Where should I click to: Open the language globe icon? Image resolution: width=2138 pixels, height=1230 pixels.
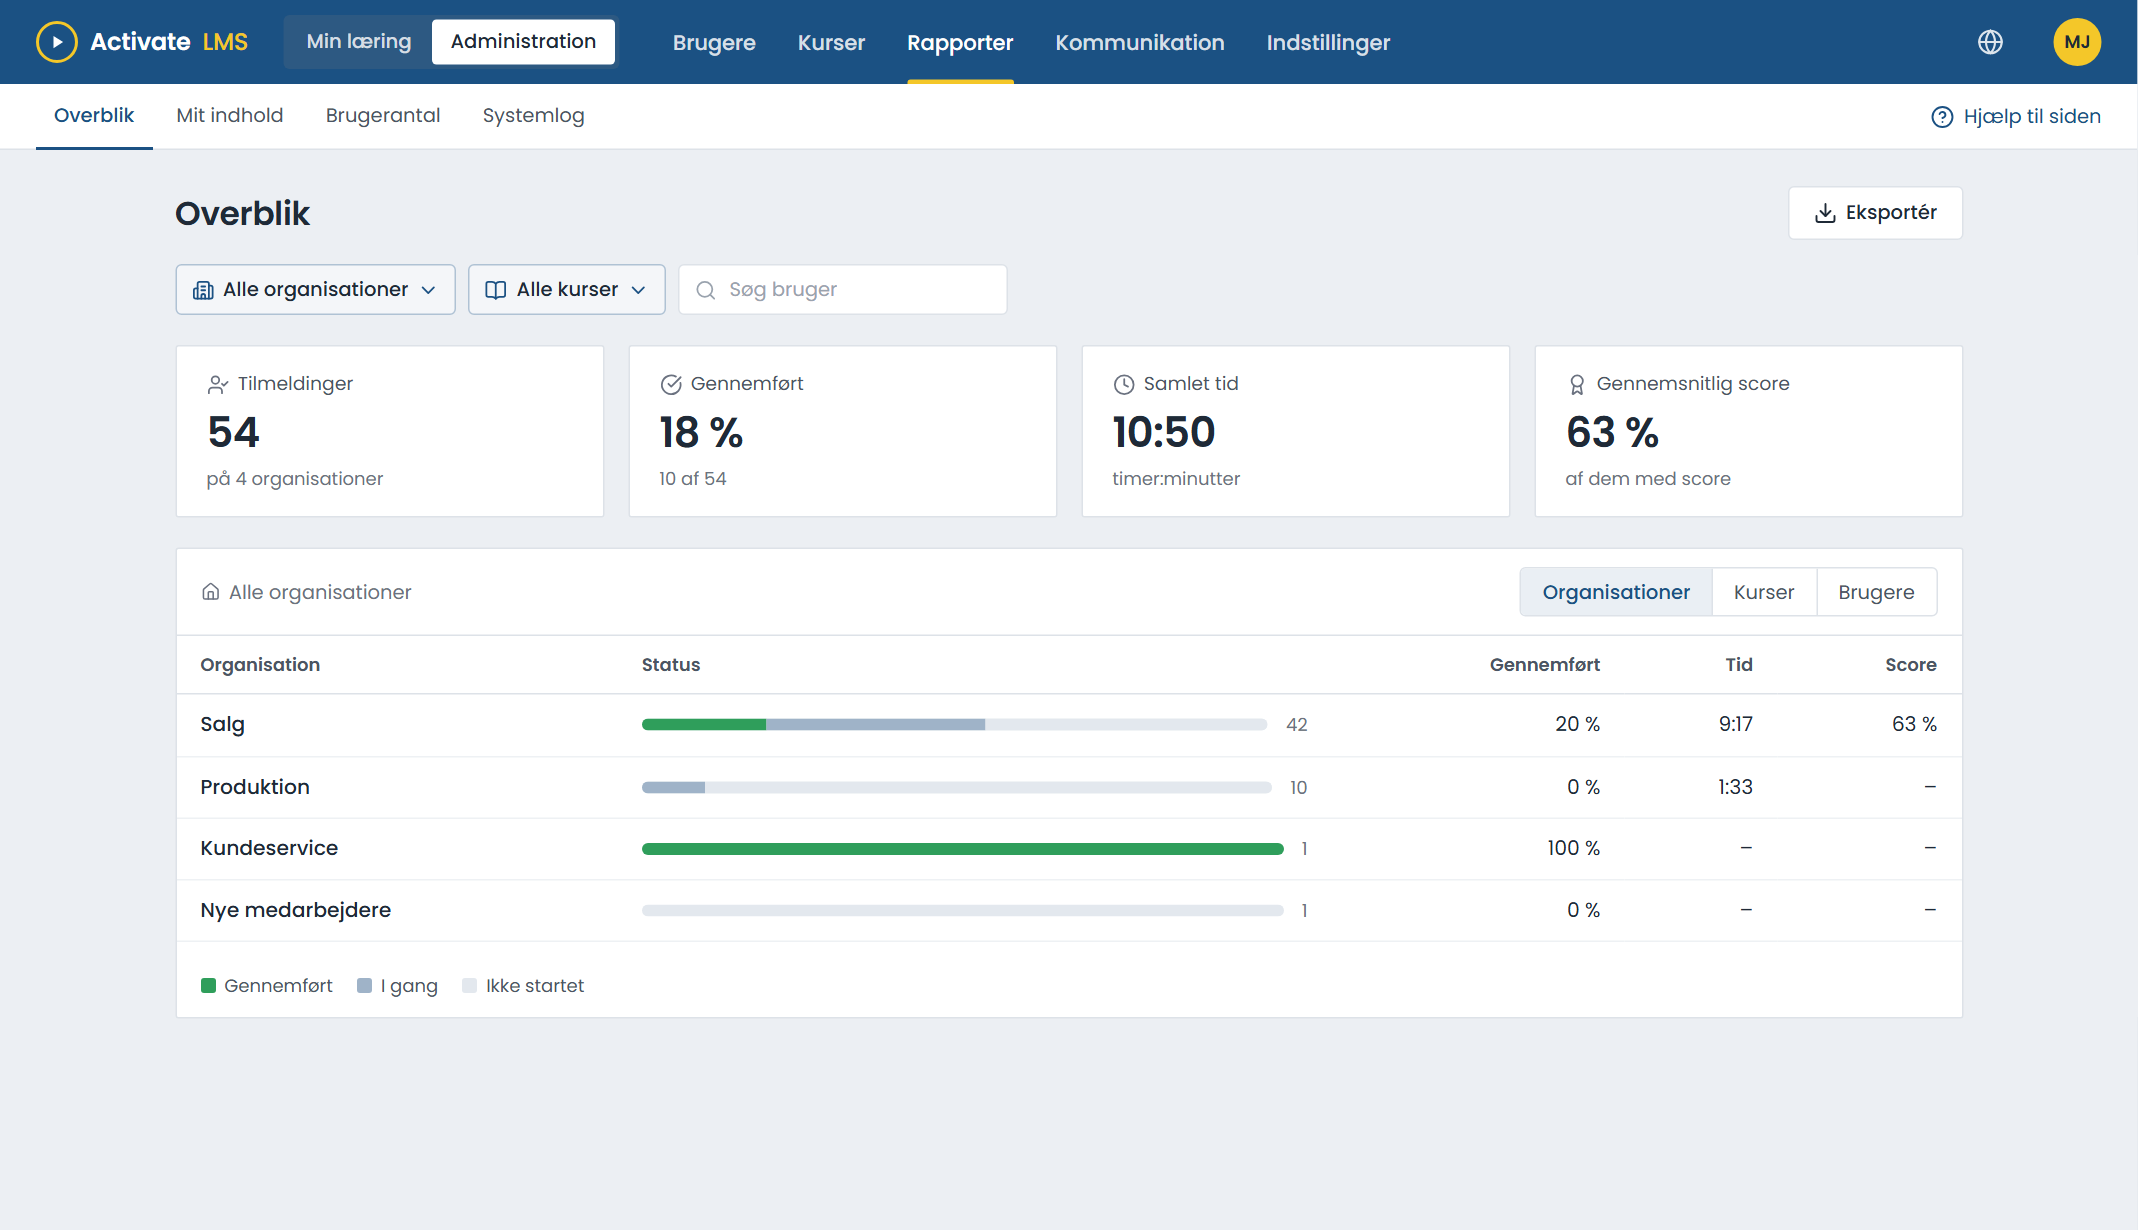point(1990,42)
